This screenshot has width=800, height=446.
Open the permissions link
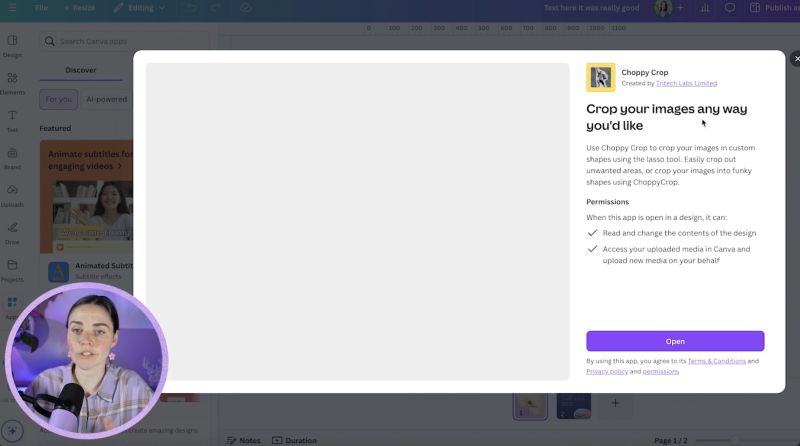pos(660,371)
